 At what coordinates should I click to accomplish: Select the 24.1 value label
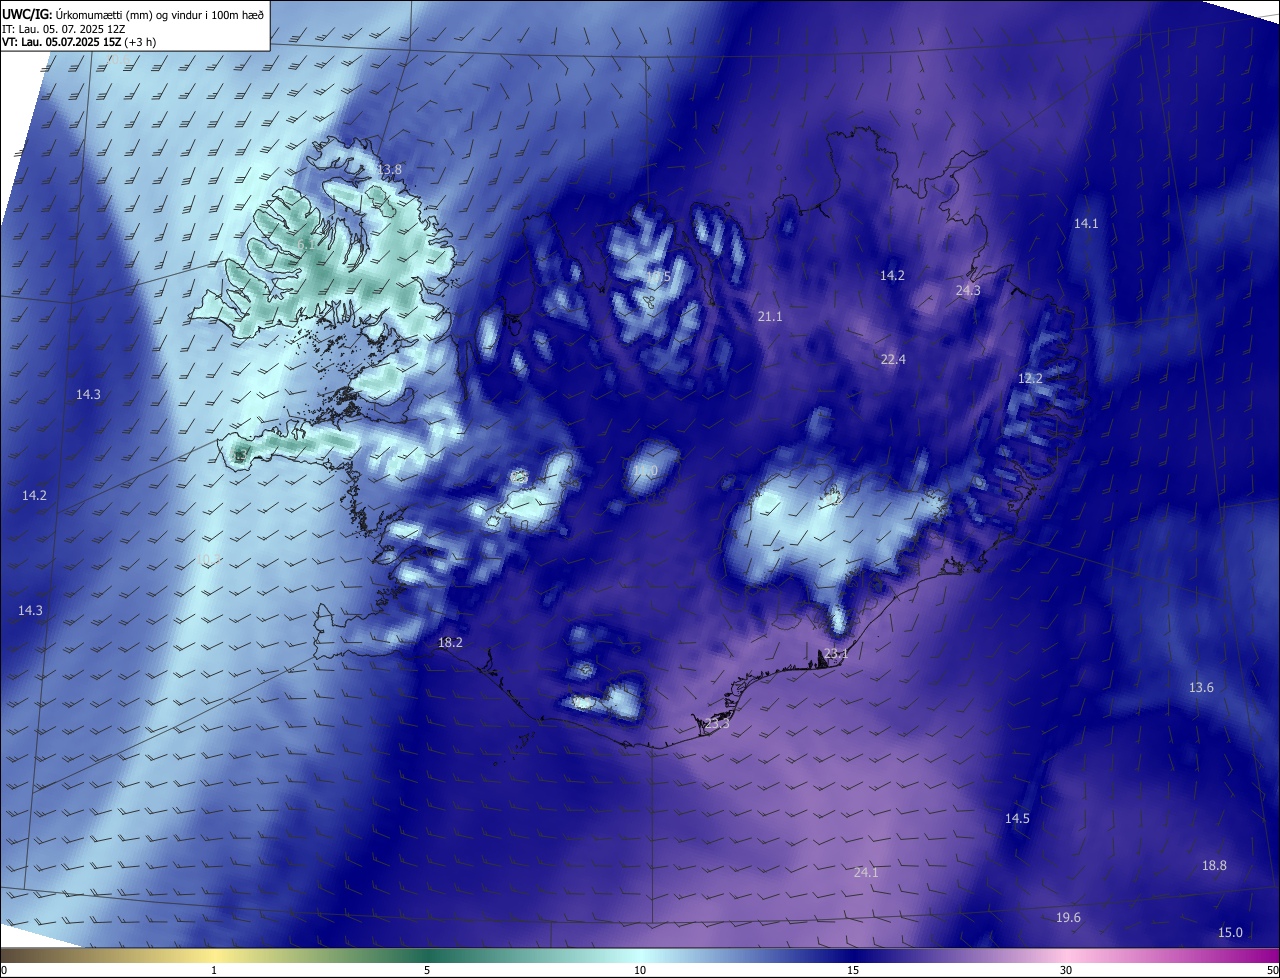point(866,873)
